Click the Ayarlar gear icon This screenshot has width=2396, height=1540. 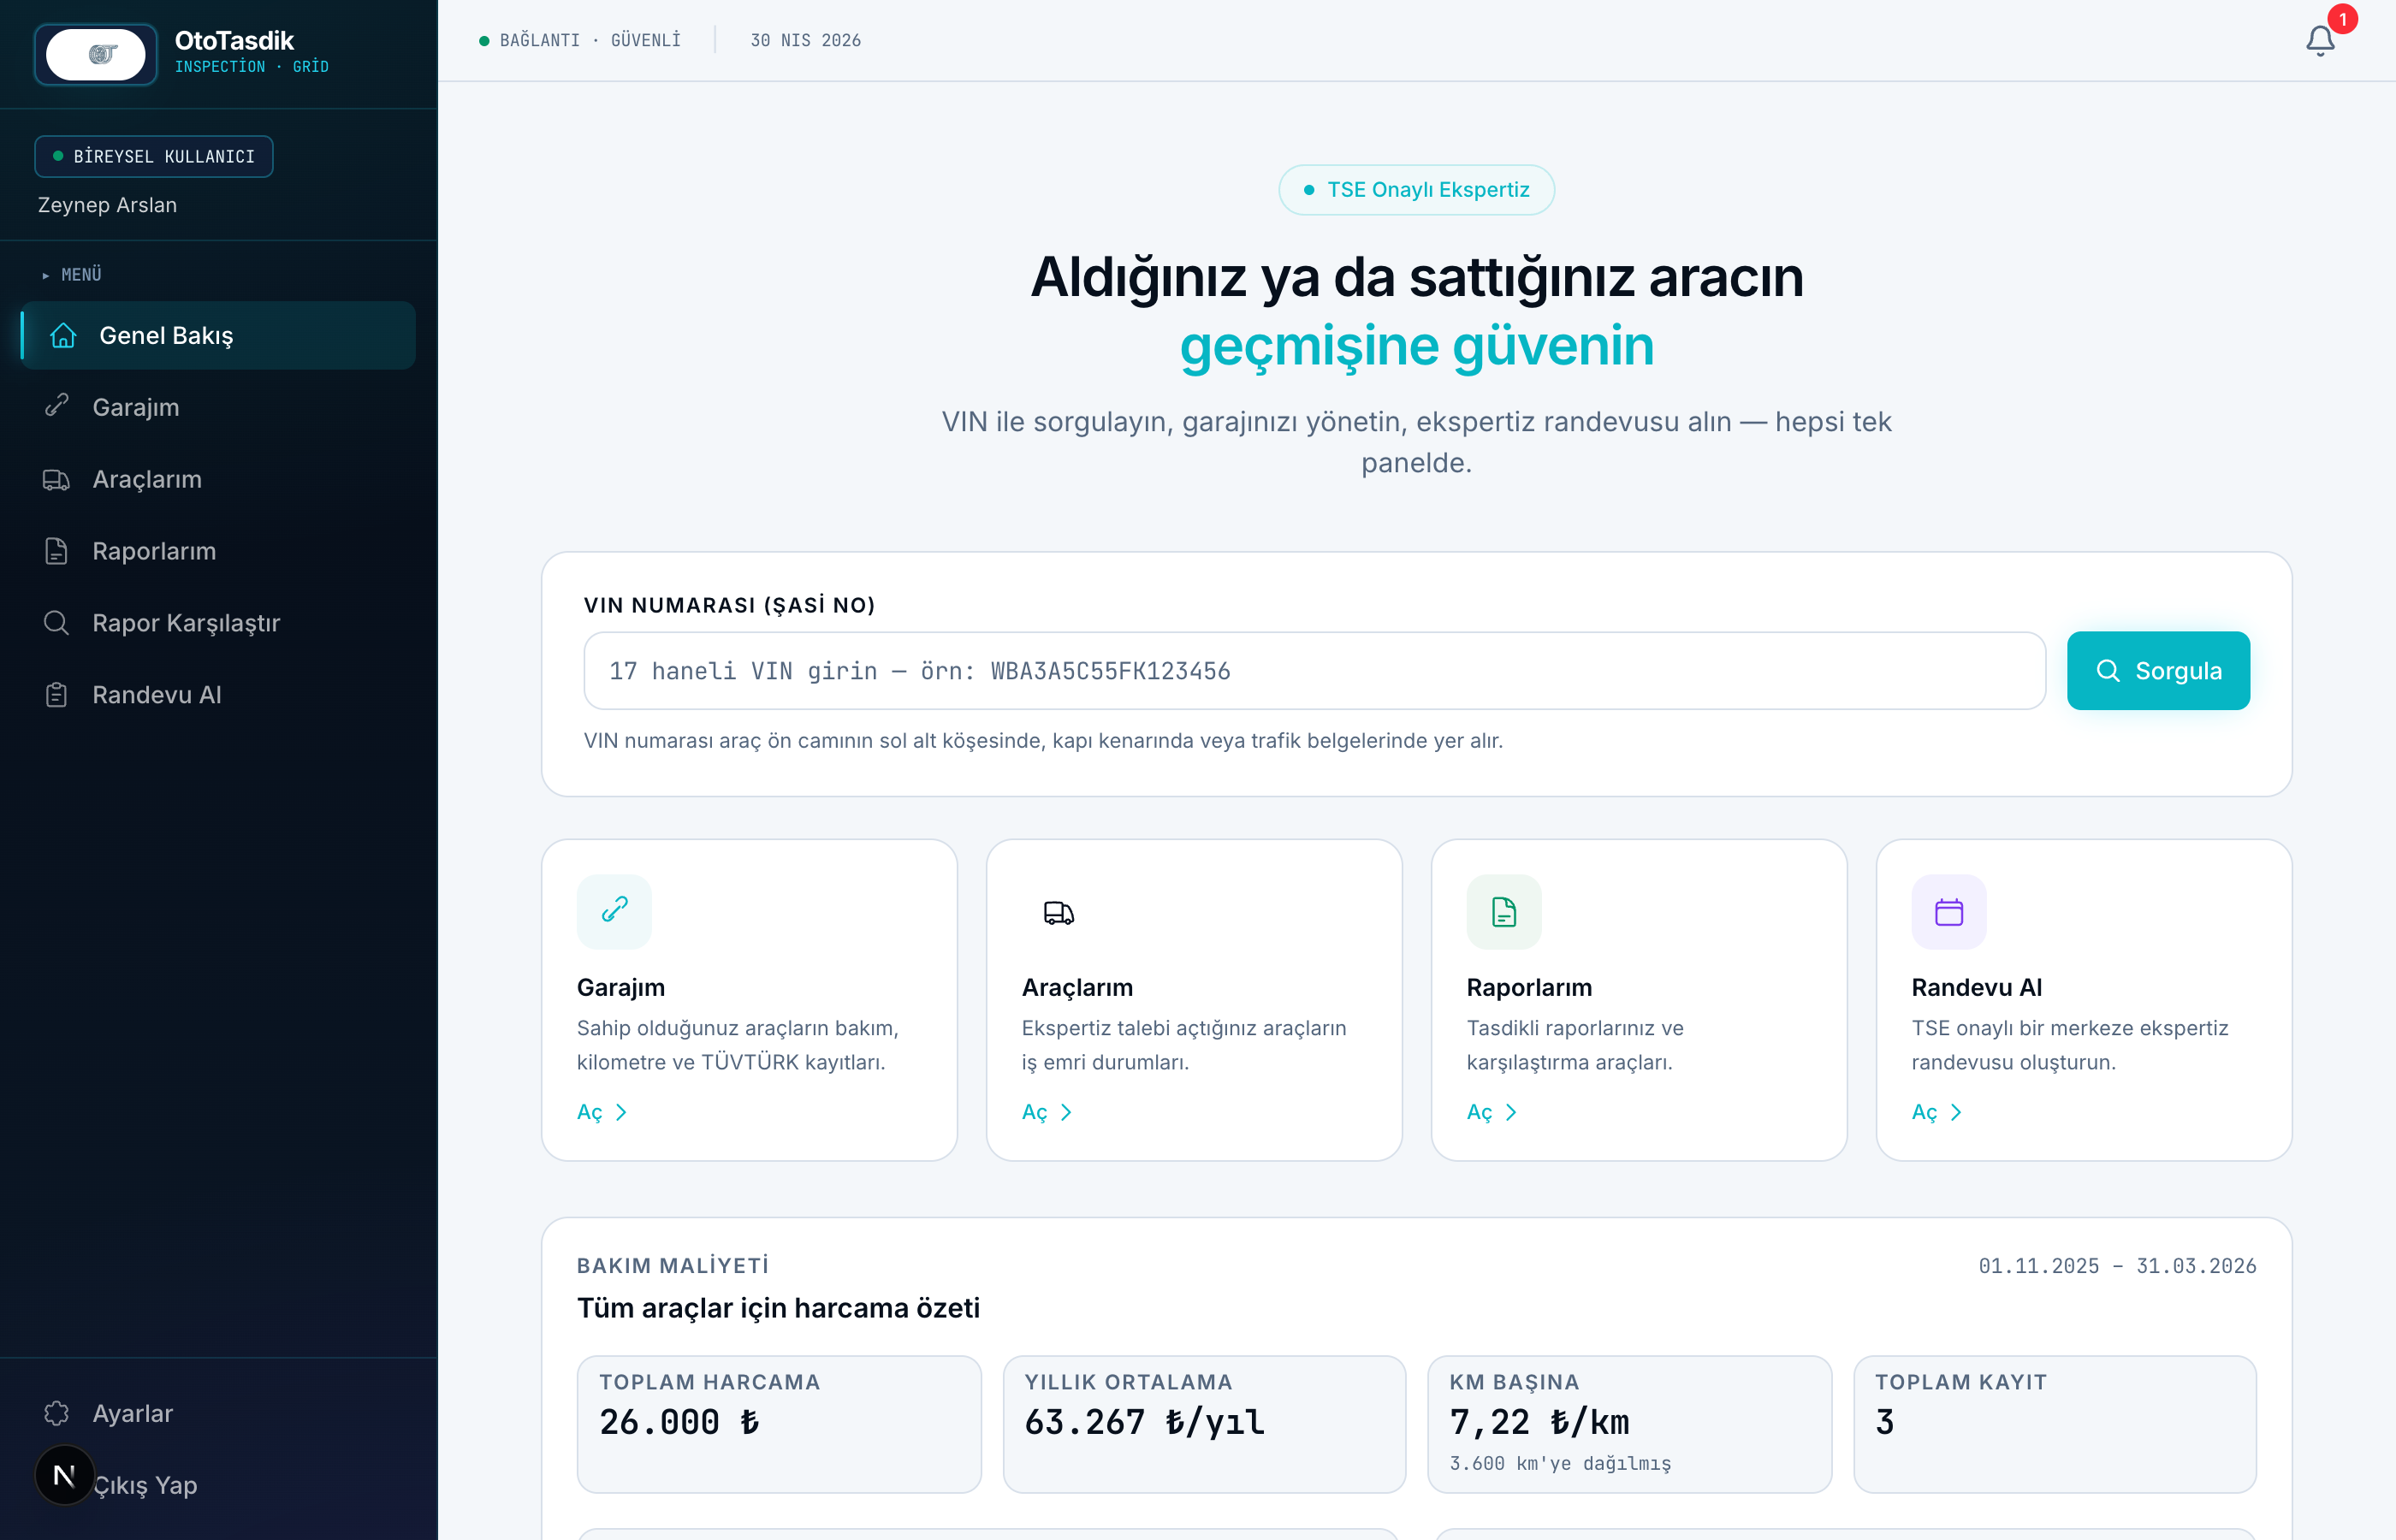[57, 1413]
